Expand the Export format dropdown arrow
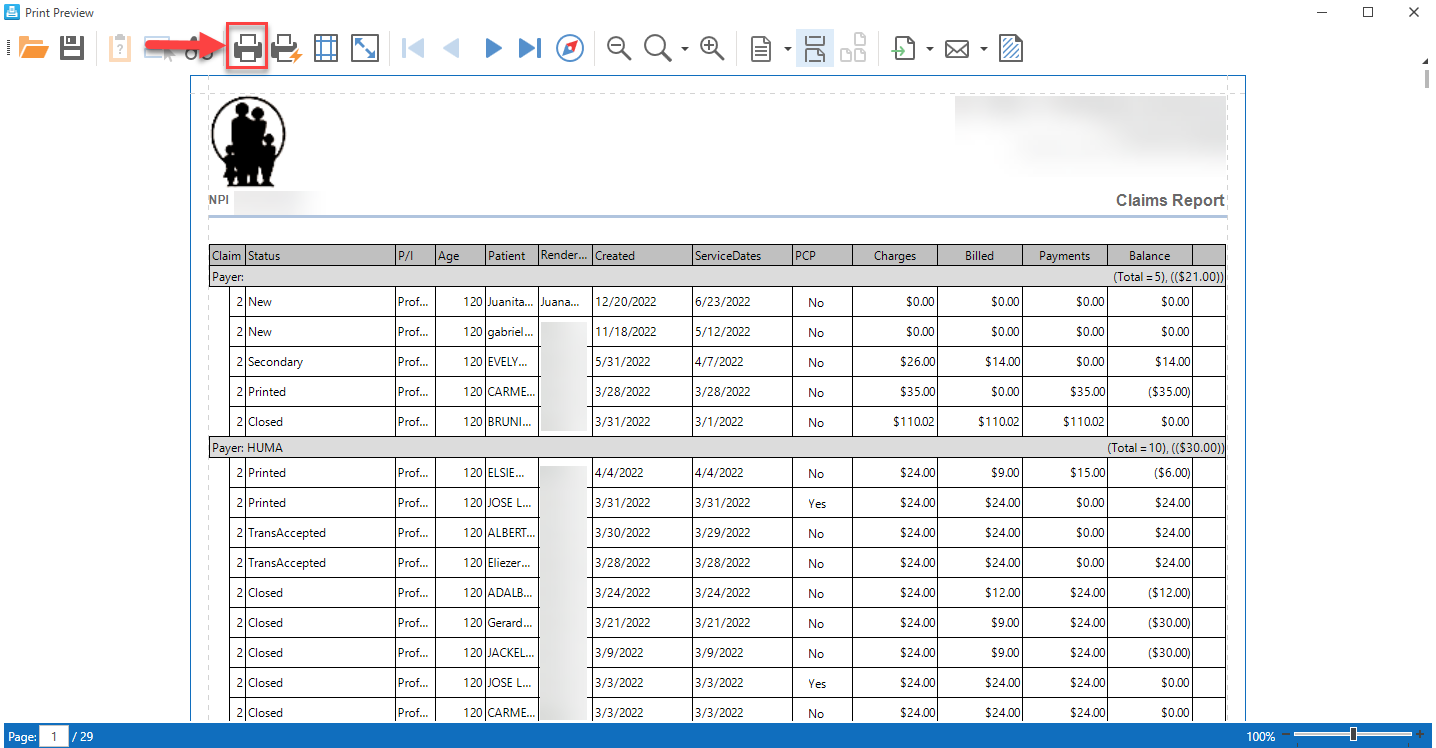This screenshot has height=748, width=1436. pyautogui.click(x=930, y=48)
